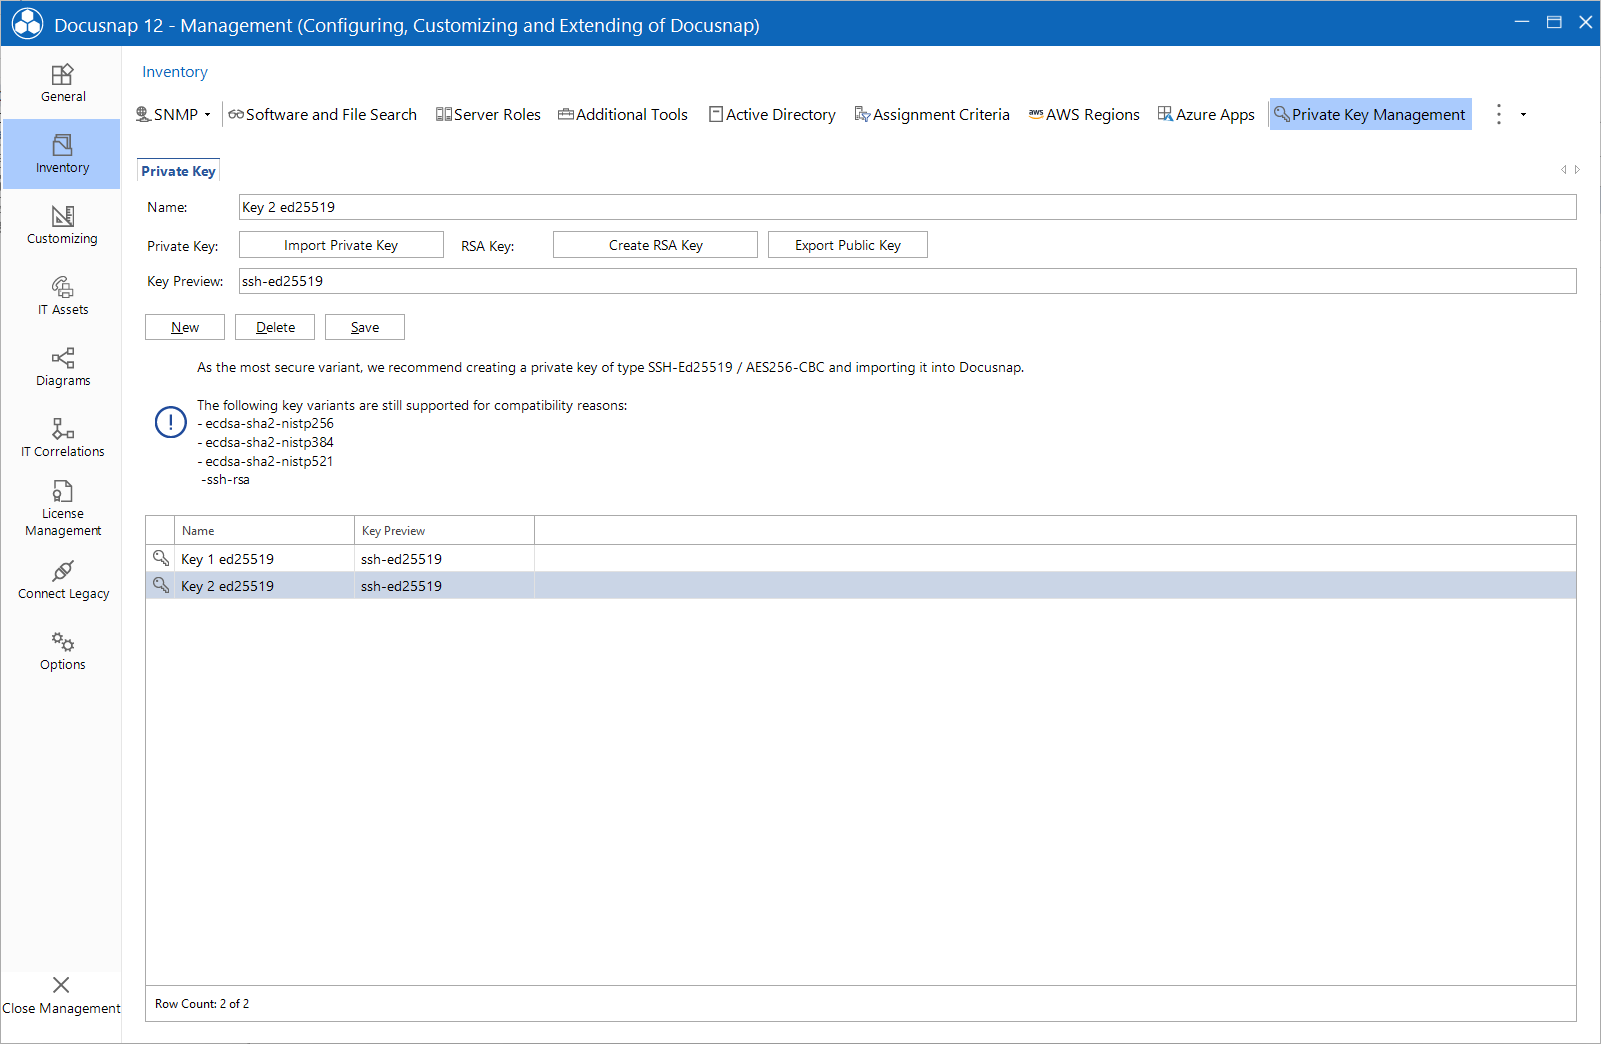The image size is (1601, 1044).
Task: Expand the SNMP dropdown arrow
Action: [208, 115]
